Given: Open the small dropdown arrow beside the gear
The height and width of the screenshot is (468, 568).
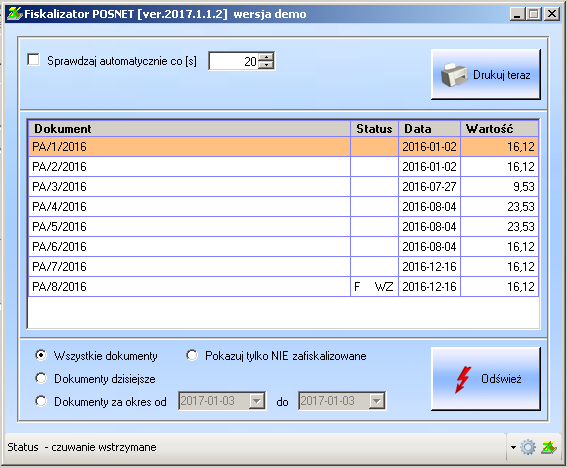Looking at the screenshot, I should point(513,447).
